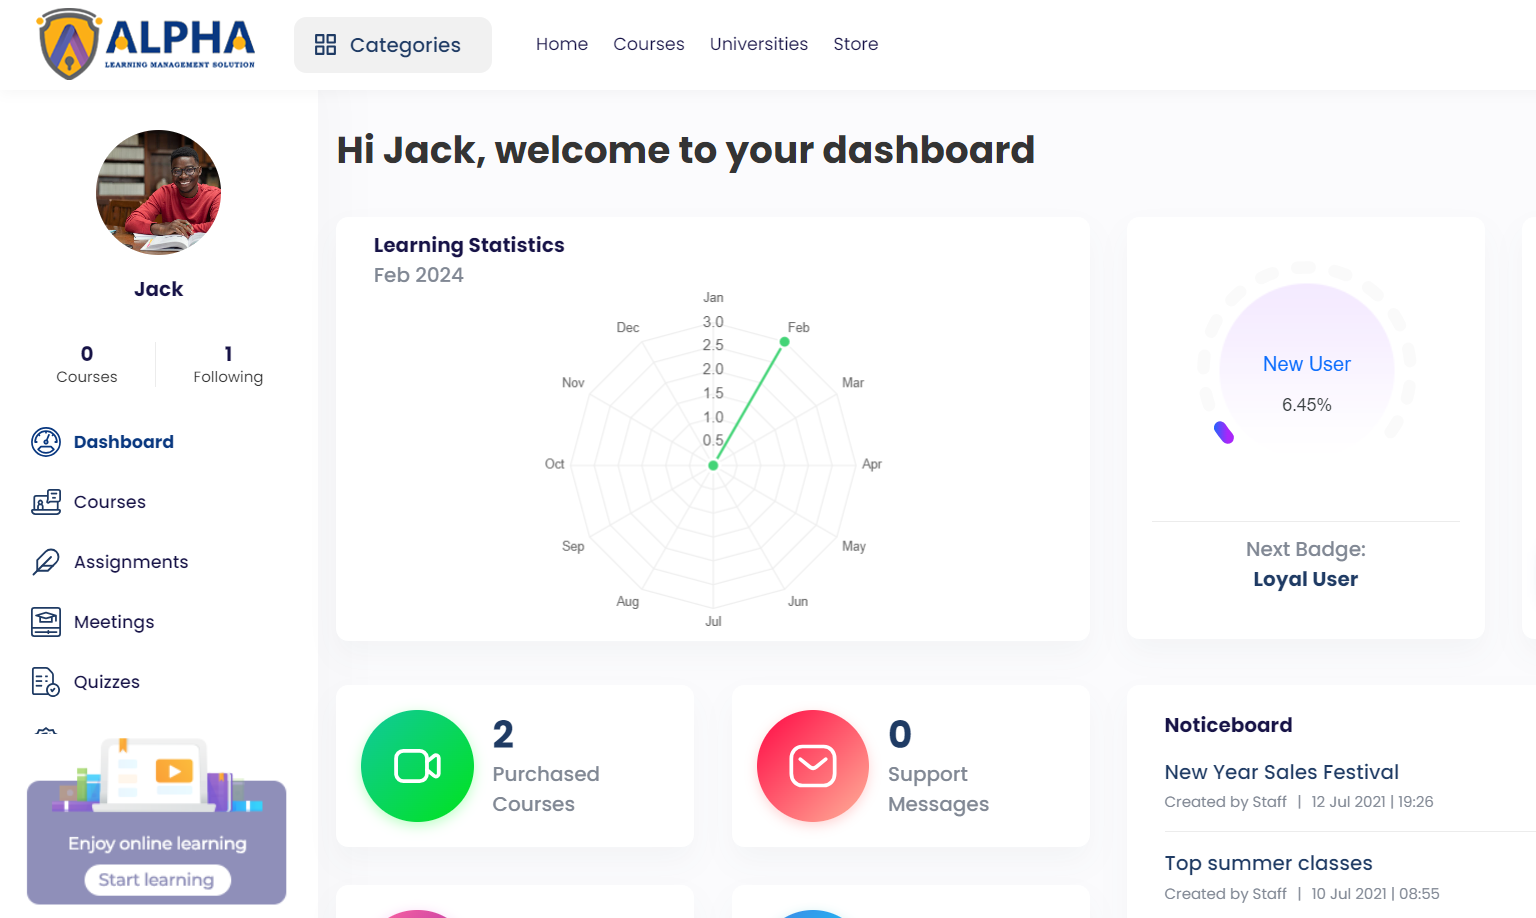
Task: Open the Courses top navigation link
Action: point(648,44)
